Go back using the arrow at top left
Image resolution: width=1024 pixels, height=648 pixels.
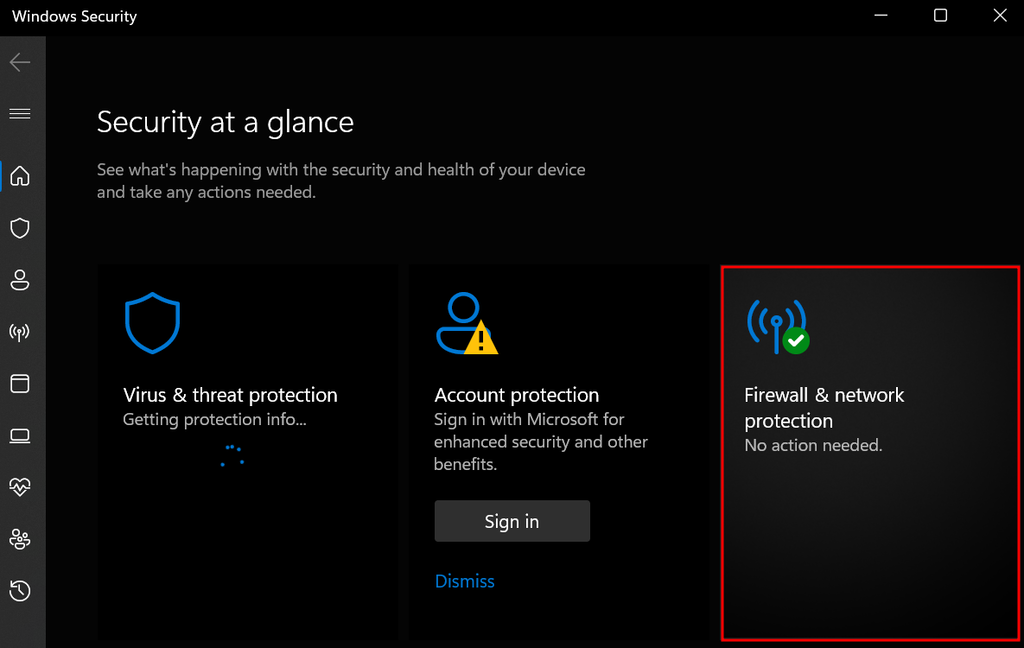20,61
